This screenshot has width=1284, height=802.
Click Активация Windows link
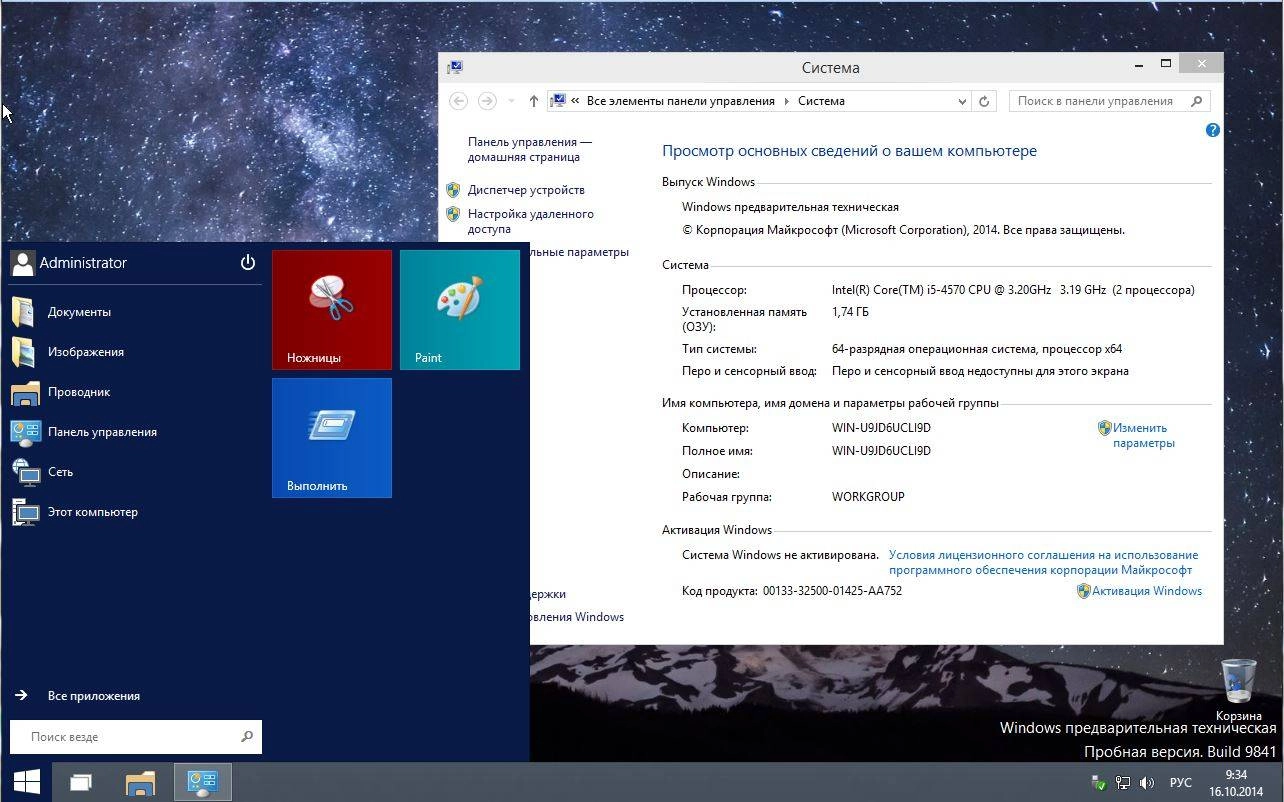point(1147,591)
